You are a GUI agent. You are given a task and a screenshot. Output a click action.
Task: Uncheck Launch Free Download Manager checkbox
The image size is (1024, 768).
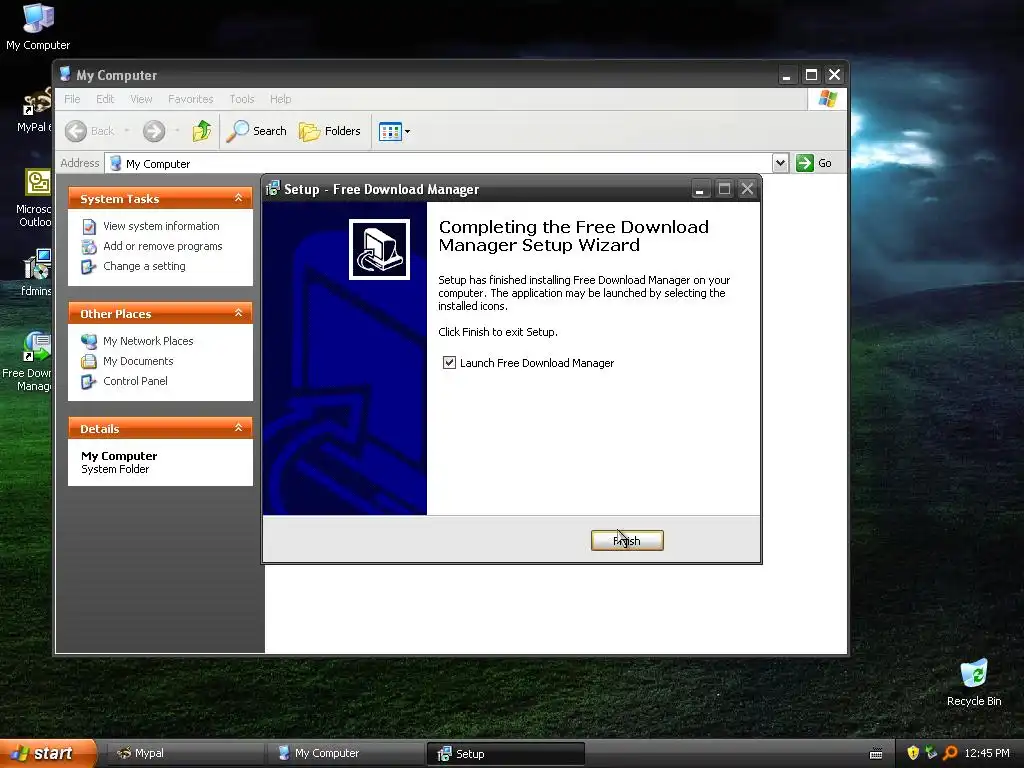click(449, 362)
